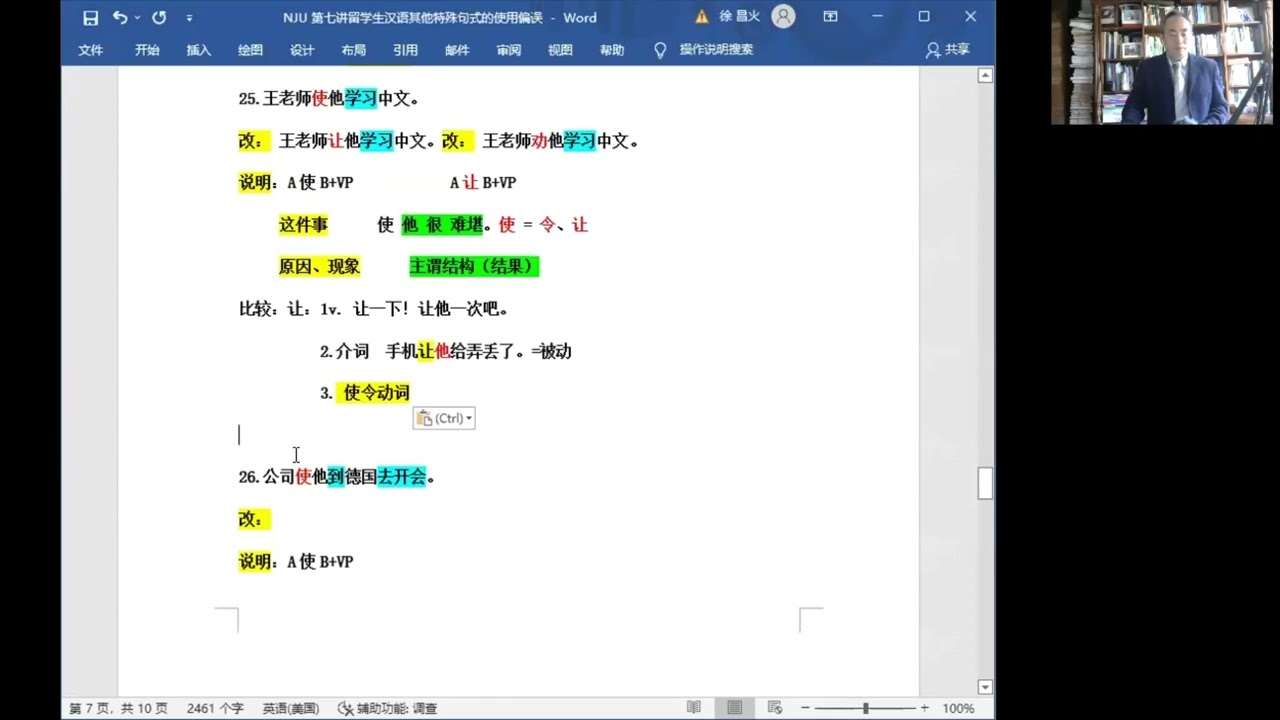The image size is (1280, 720).
Task: Click the zoom in plus button
Action: click(924, 708)
